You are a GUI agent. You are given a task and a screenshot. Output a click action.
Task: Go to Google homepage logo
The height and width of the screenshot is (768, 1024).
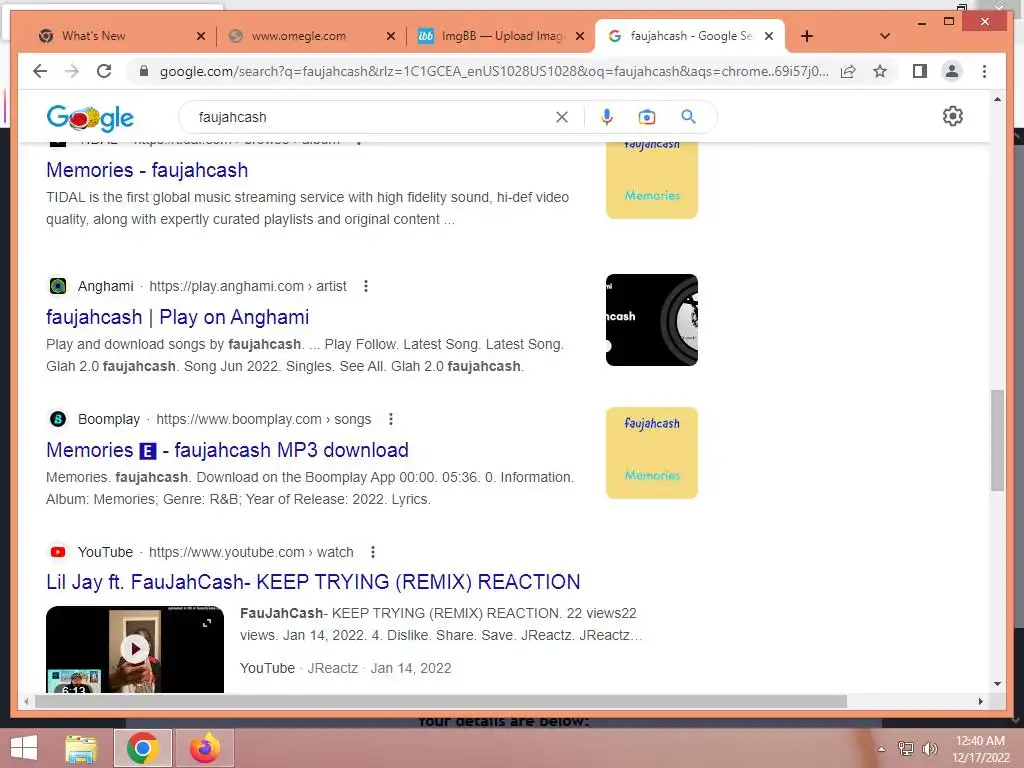pyautogui.click(x=90, y=118)
